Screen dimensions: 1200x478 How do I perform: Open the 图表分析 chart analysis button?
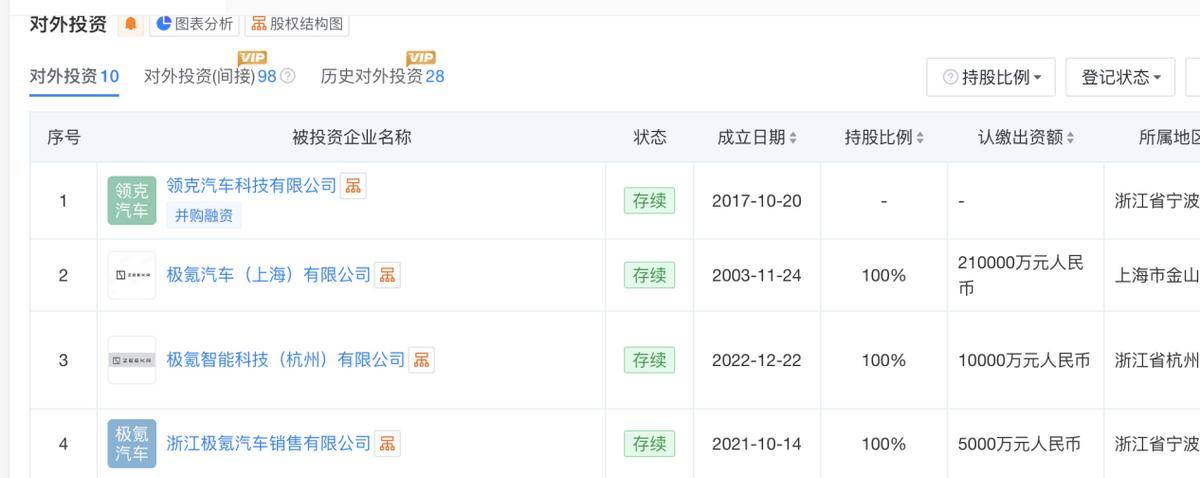coord(194,24)
